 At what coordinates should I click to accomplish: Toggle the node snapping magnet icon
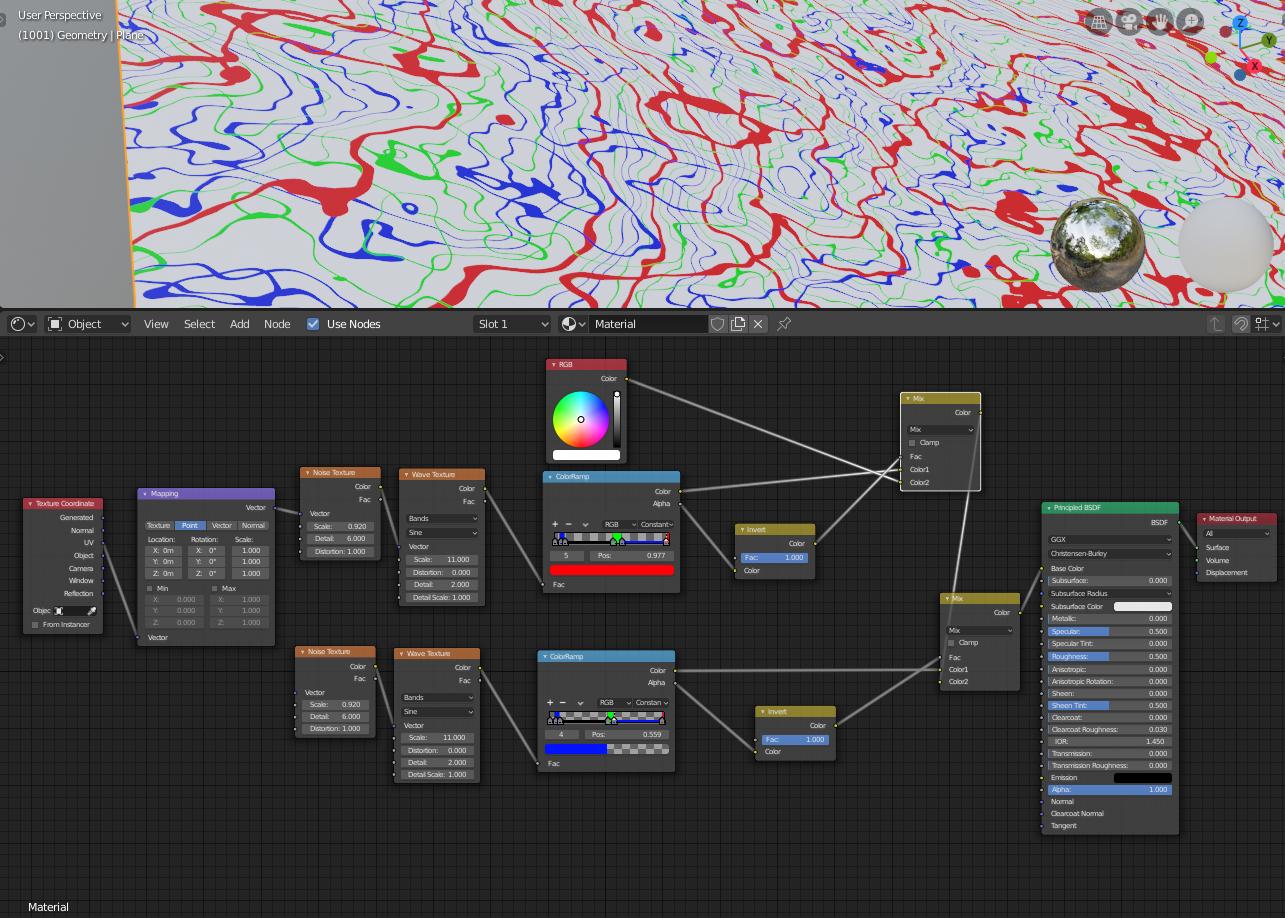pyautogui.click(x=1241, y=324)
